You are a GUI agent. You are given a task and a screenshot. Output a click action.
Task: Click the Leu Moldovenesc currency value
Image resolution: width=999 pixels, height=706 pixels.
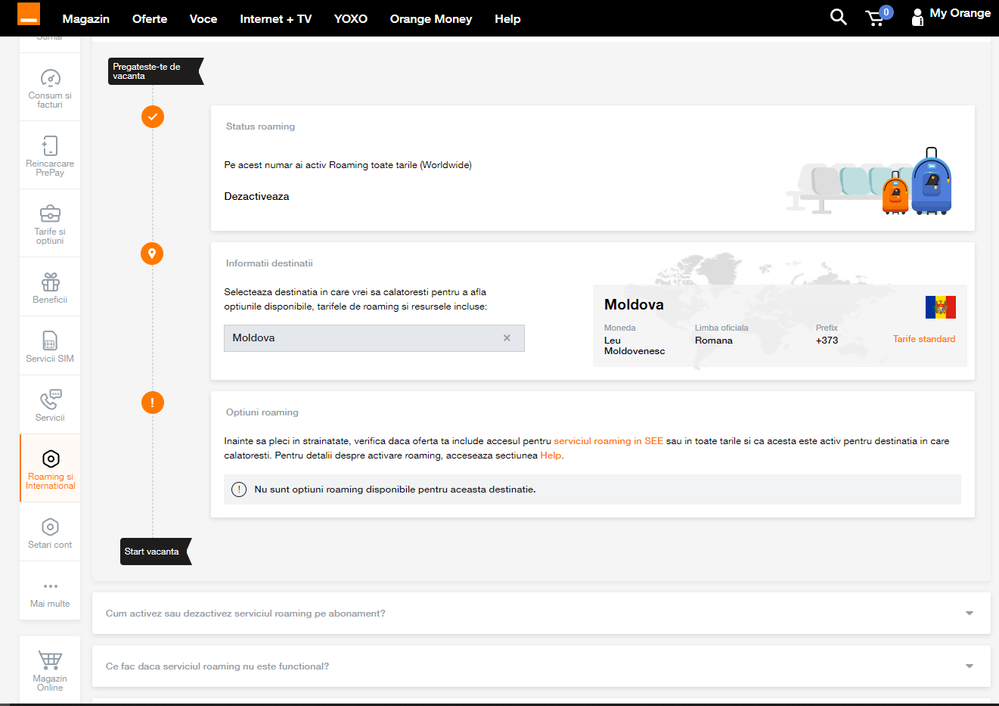[635, 345]
